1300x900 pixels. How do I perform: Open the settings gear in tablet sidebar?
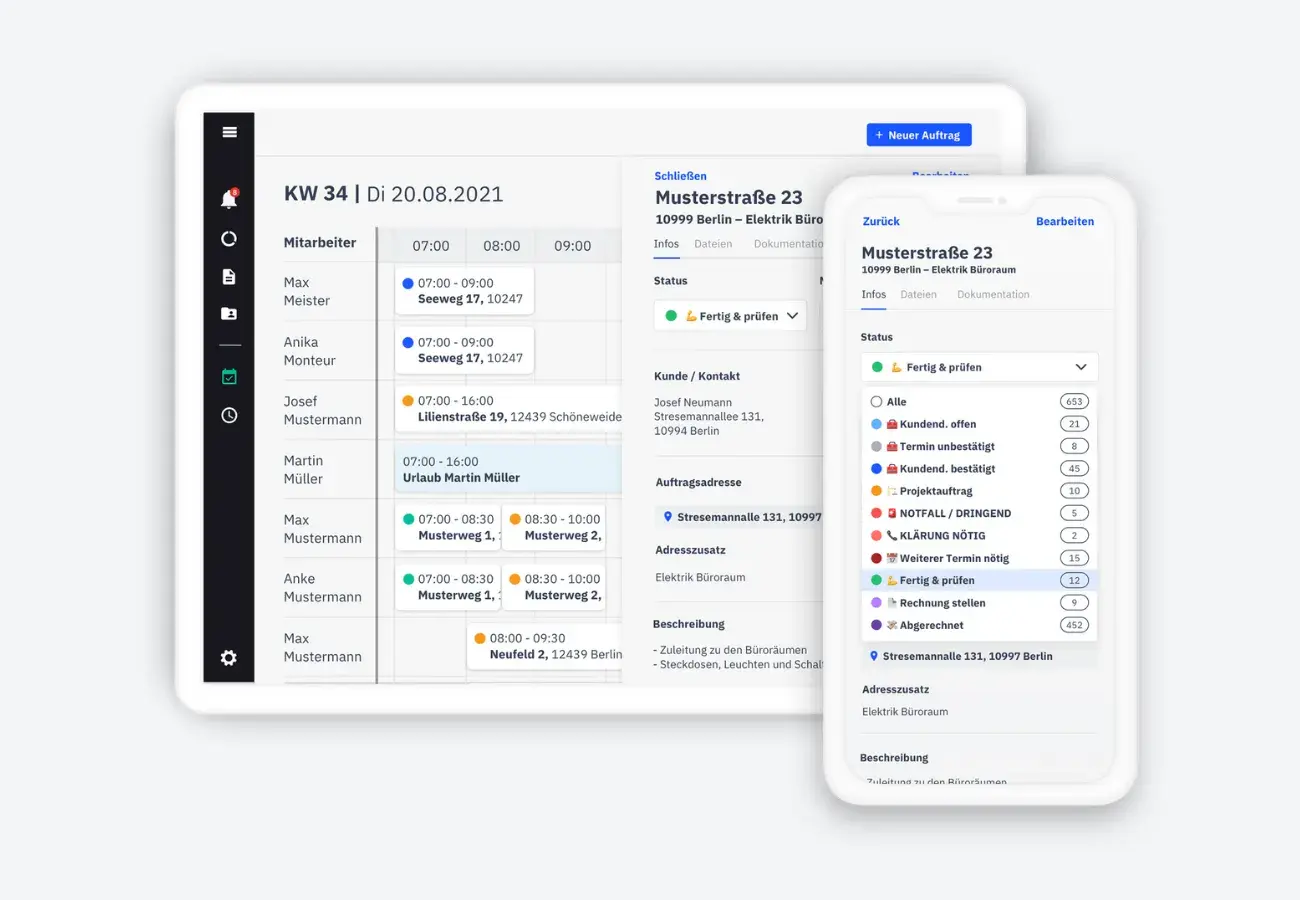pyautogui.click(x=229, y=658)
